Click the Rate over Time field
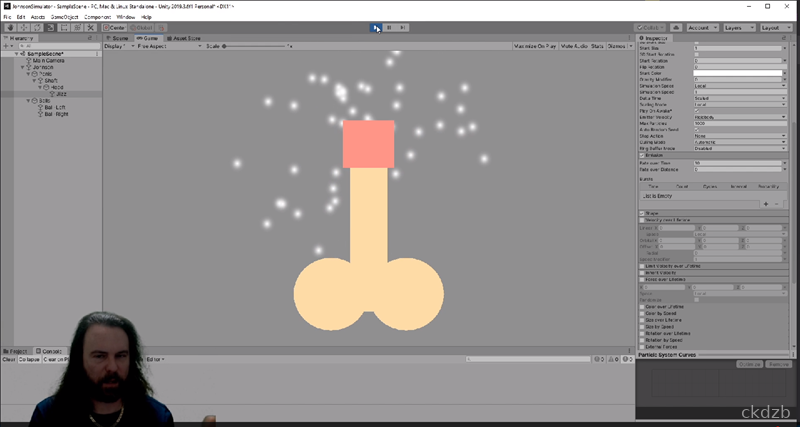Image resolution: width=800 pixels, height=427 pixels. (x=738, y=163)
